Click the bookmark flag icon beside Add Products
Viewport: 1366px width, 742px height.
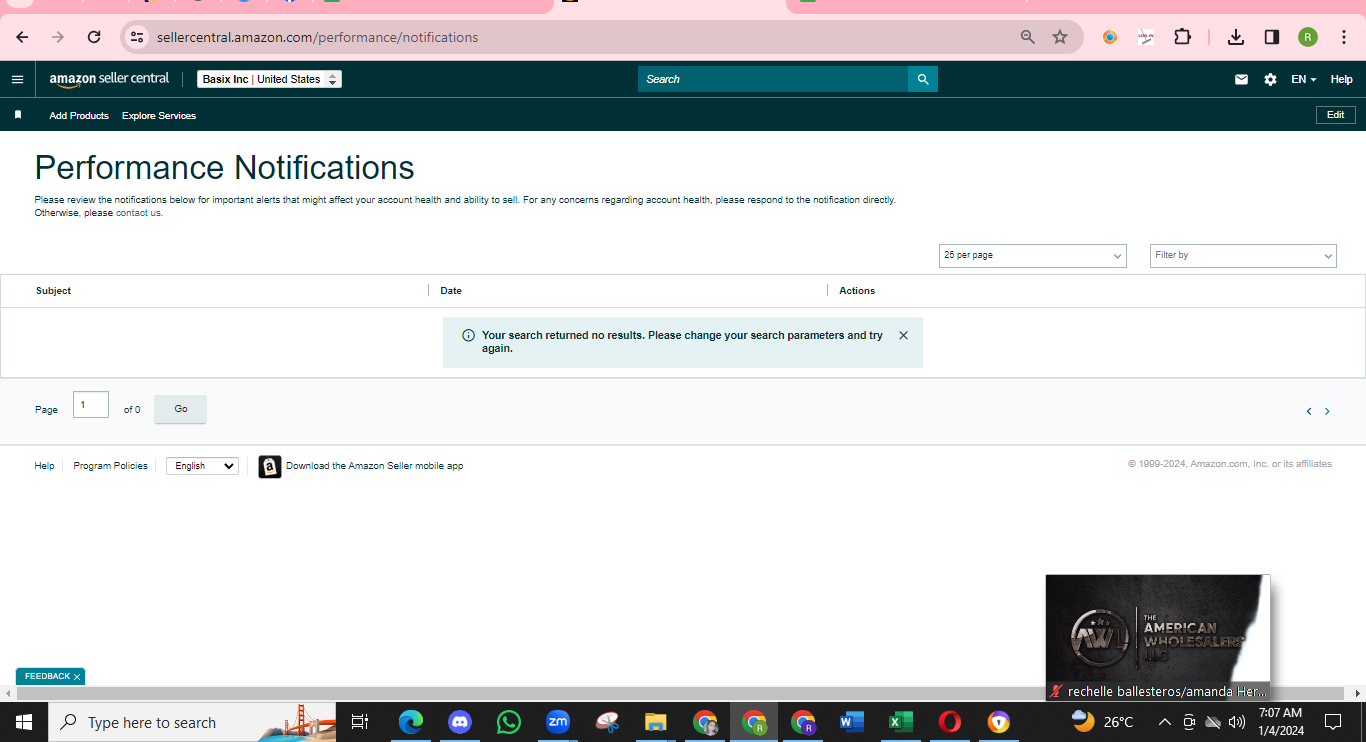pos(18,115)
